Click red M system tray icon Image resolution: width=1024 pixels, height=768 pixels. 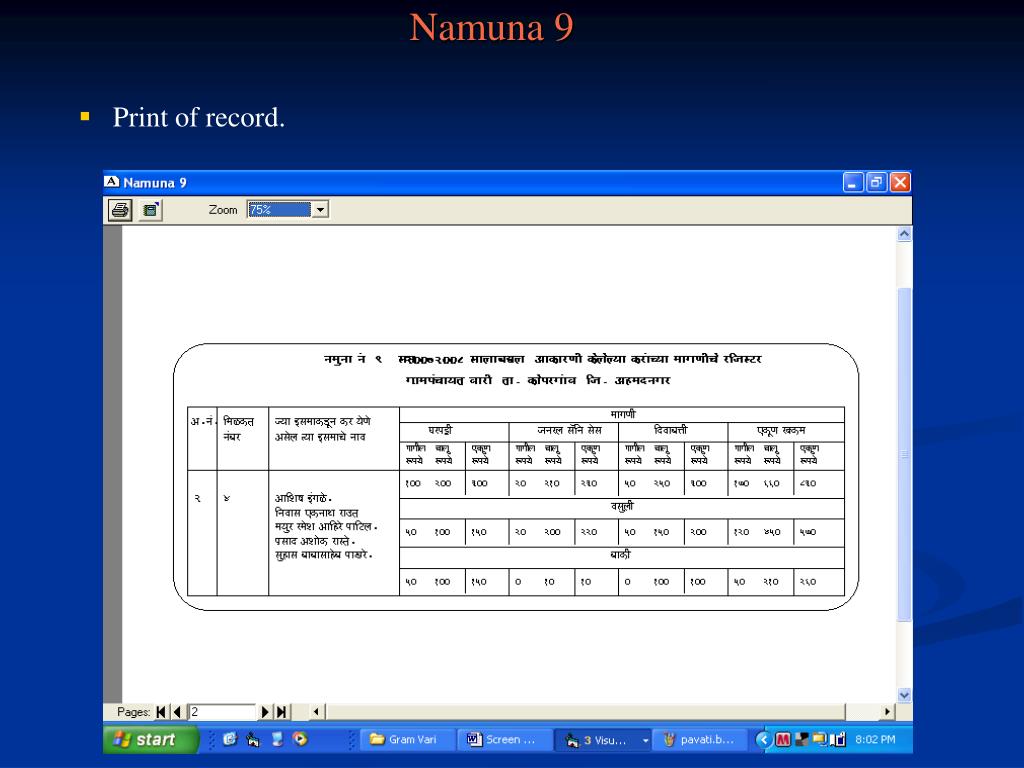pyautogui.click(x=782, y=739)
